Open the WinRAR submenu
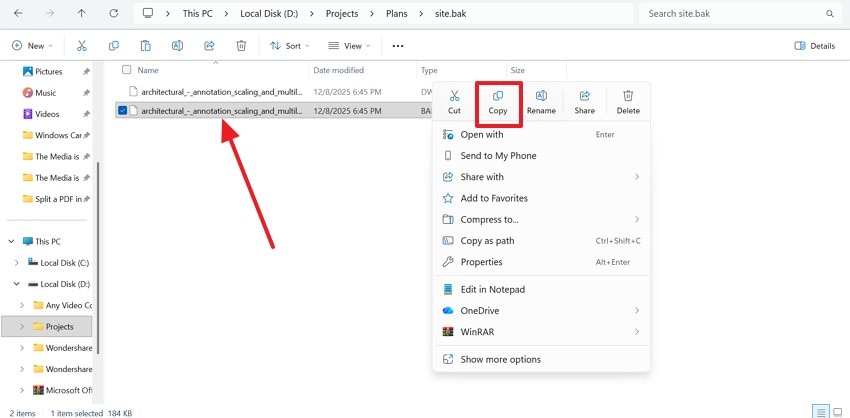The height and width of the screenshot is (418, 850). click(541, 332)
